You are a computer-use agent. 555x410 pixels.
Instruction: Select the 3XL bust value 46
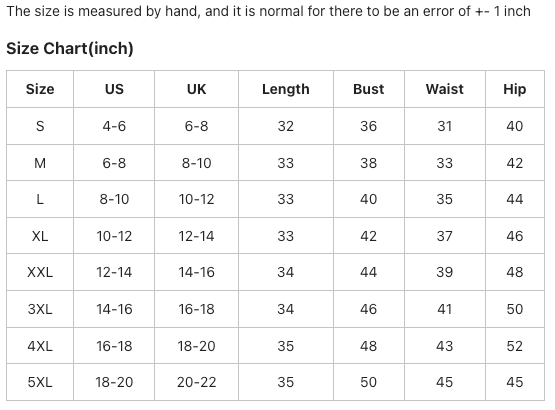tap(368, 309)
